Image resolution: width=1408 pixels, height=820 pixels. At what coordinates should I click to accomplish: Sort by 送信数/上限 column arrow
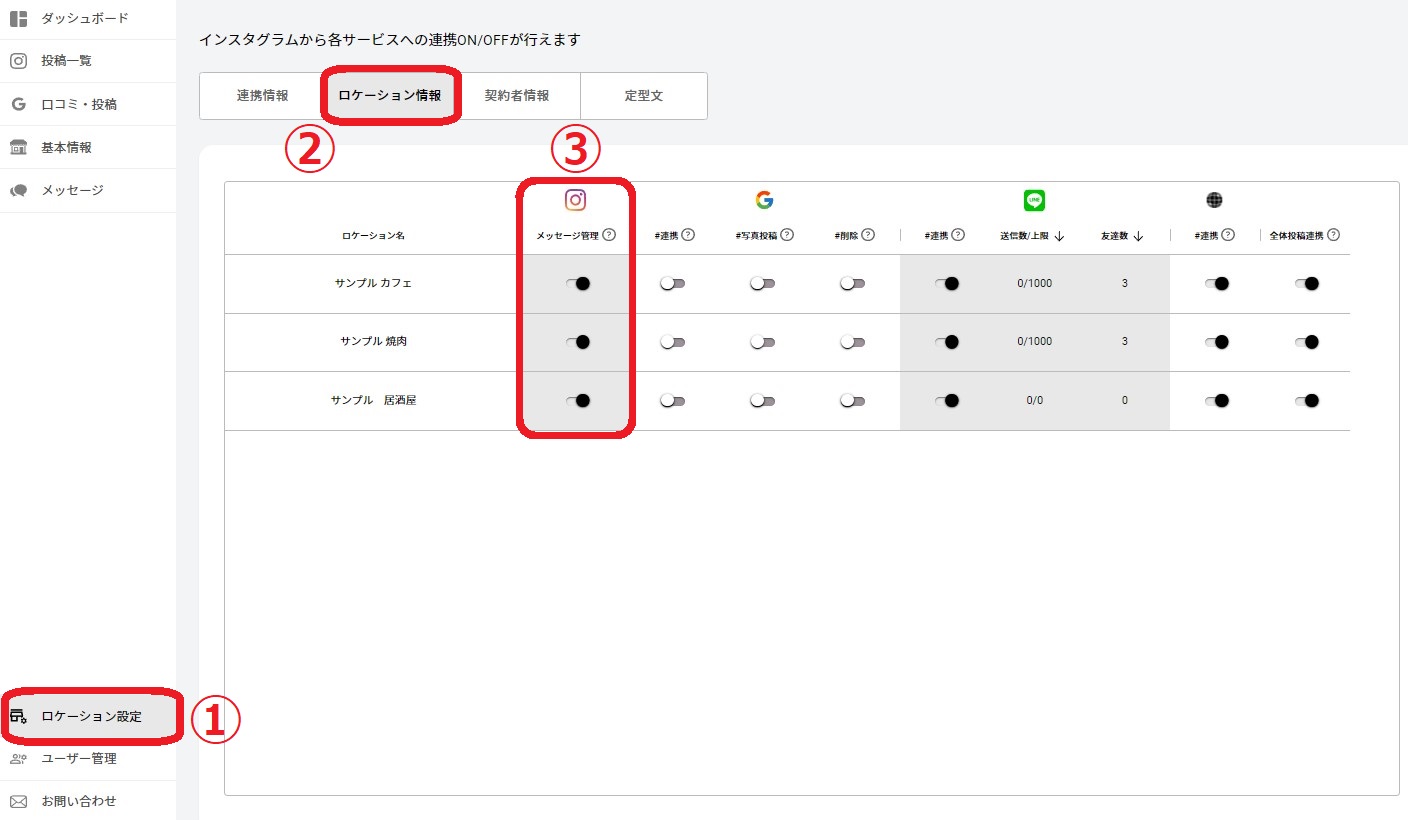point(1059,236)
